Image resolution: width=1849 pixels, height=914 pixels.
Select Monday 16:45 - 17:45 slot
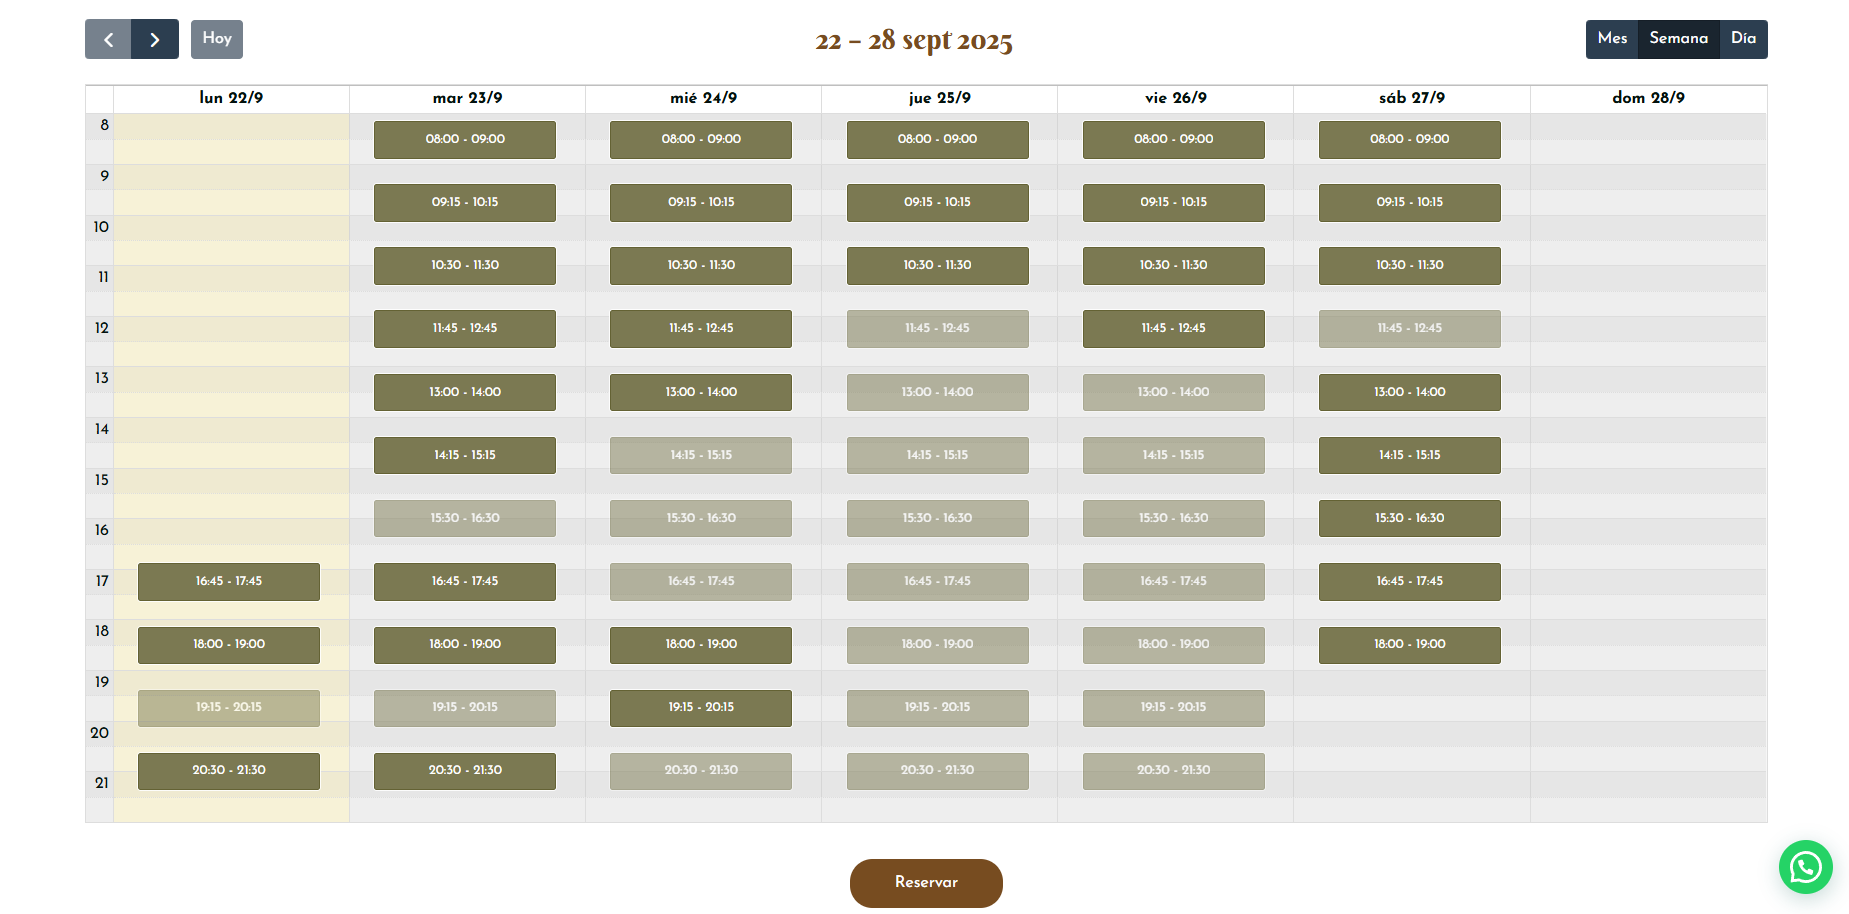tap(229, 581)
